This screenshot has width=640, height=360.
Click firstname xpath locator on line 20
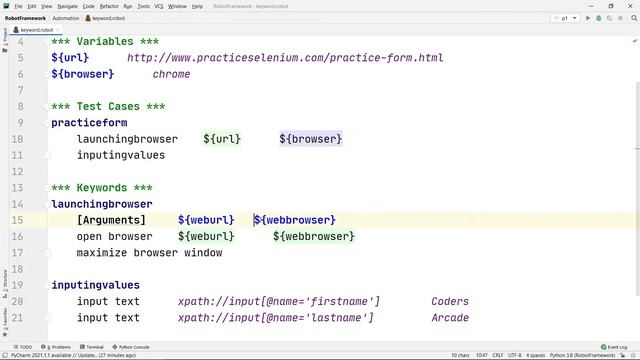coord(279,302)
